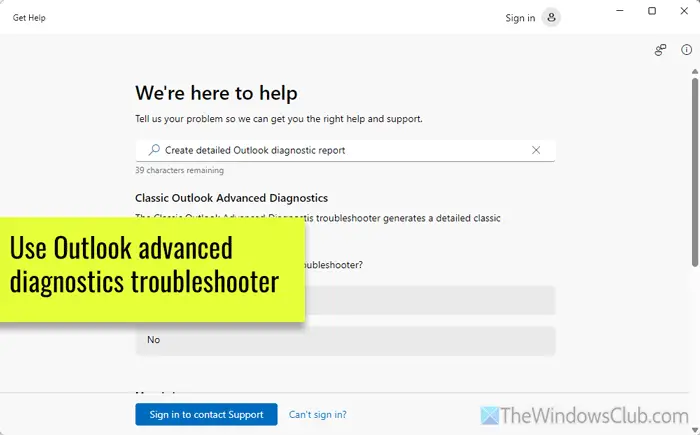Open the feedback people icon
The height and width of the screenshot is (435, 700).
coord(660,50)
